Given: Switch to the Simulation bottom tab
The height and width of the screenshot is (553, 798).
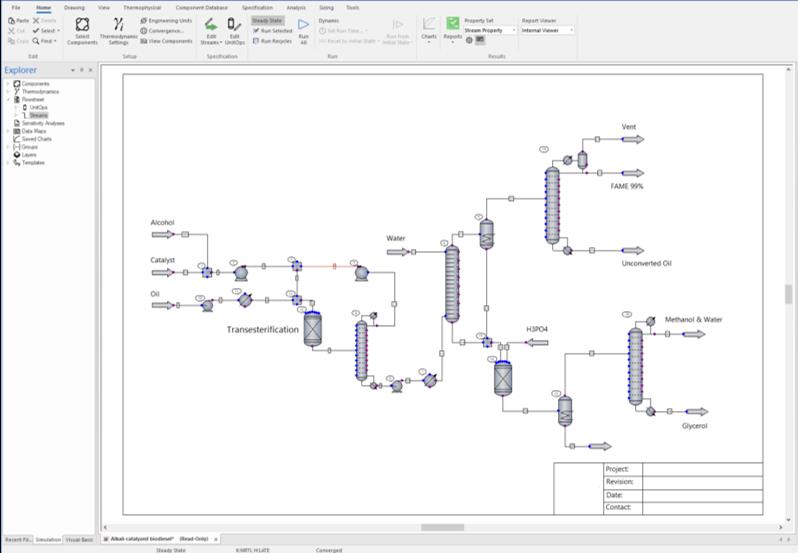Looking at the screenshot, I should [x=48, y=539].
